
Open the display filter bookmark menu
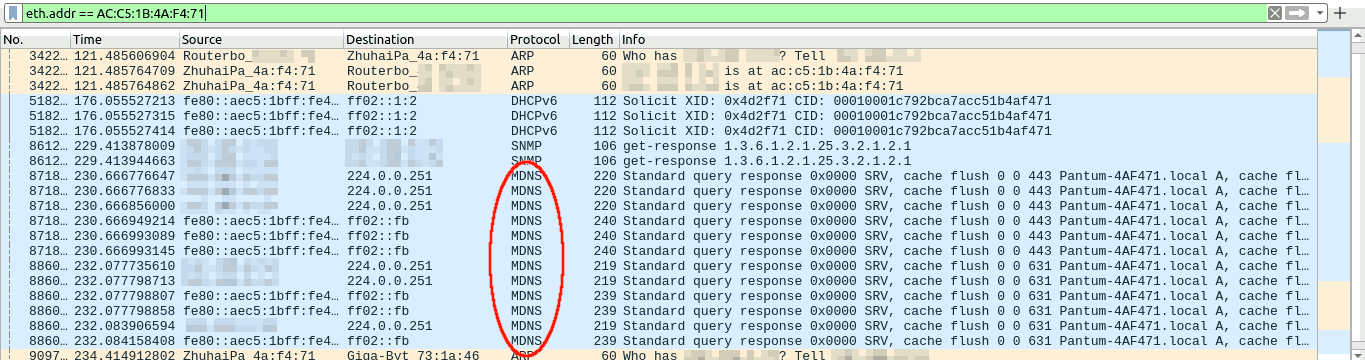pos(13,13)
